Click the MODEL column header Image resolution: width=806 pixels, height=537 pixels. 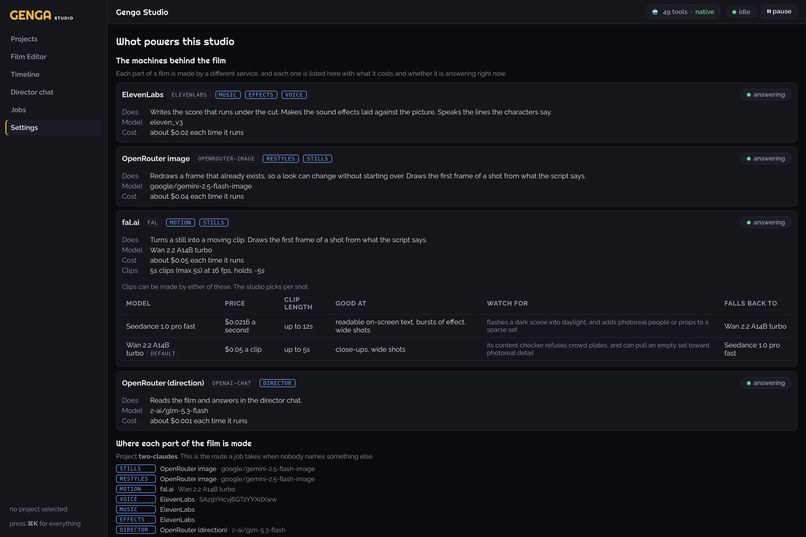[x=138, y=304]
